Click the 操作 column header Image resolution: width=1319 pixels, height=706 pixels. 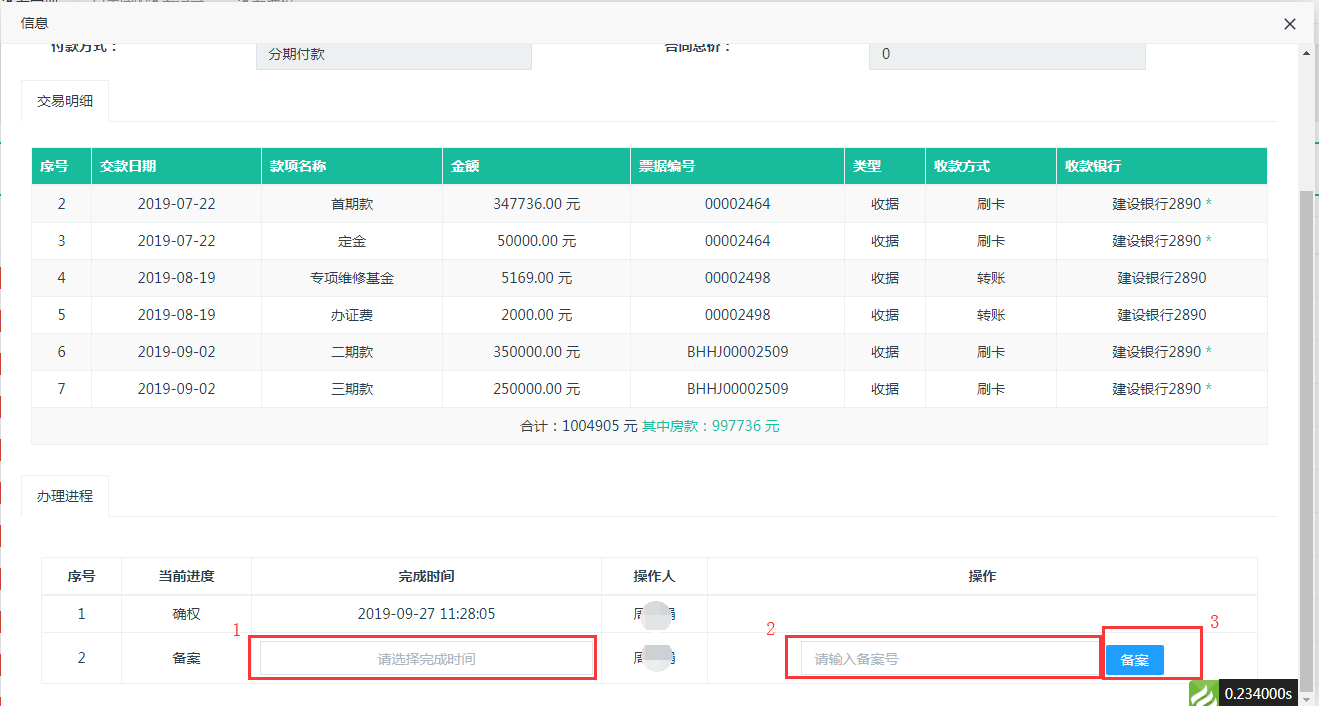tap(982, 577)
